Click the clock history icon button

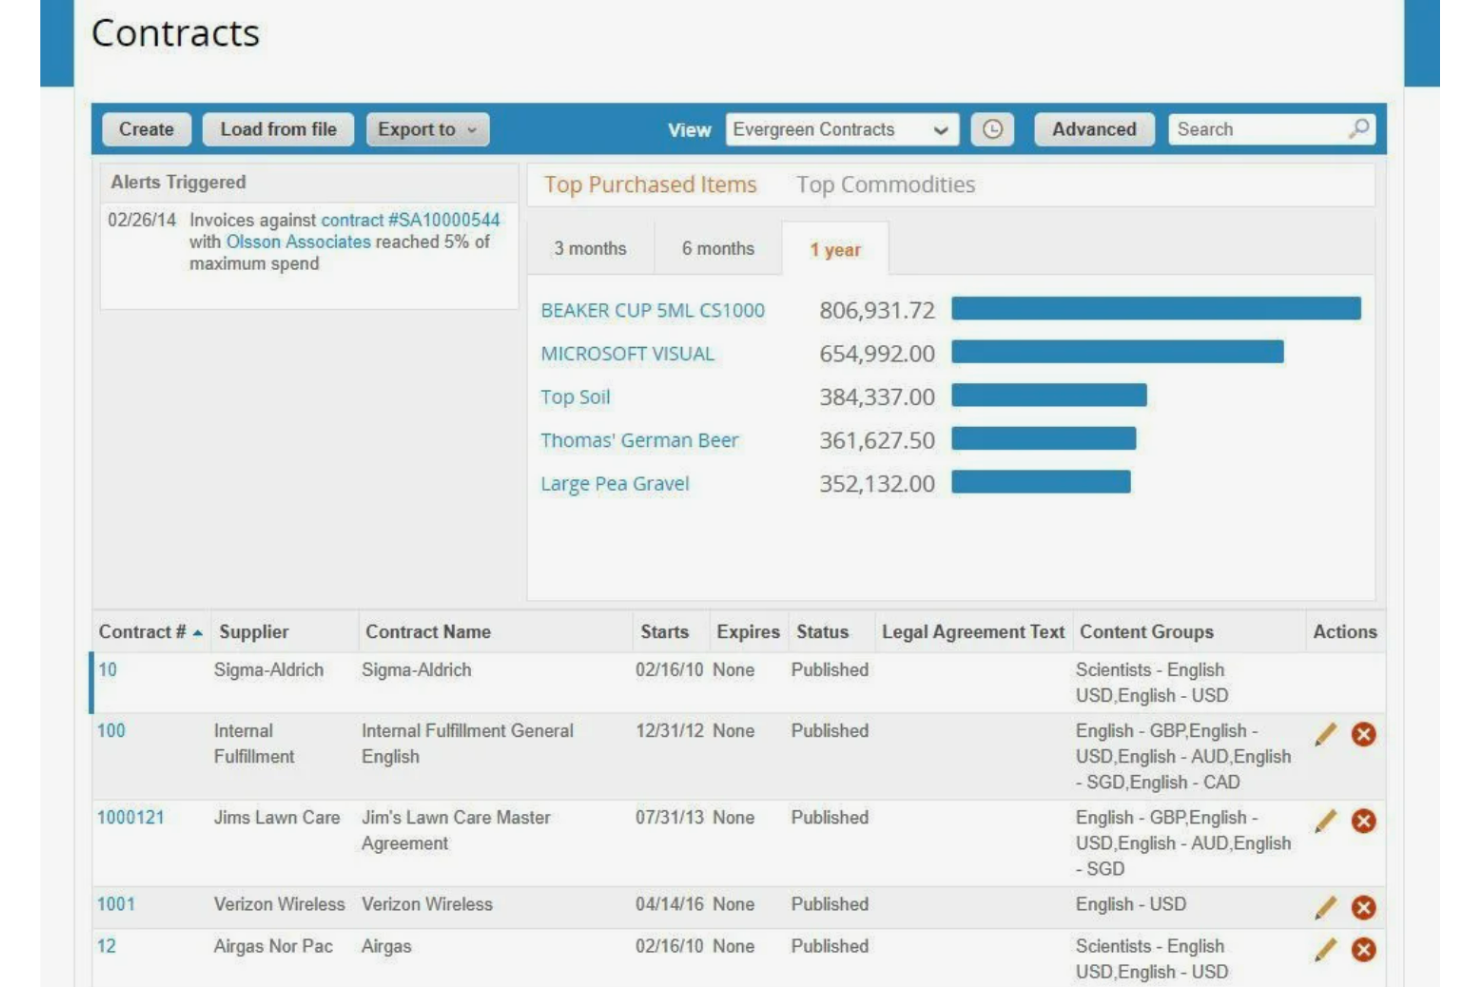tap(992, 129)
